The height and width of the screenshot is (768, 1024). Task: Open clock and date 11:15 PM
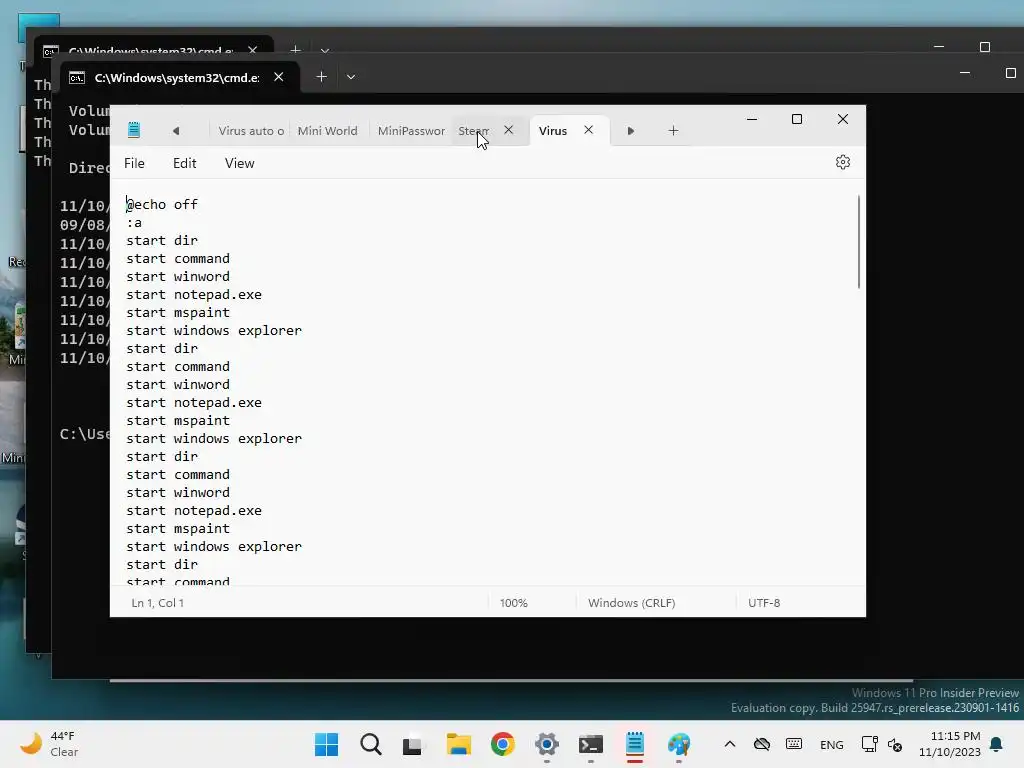[950, 744]
